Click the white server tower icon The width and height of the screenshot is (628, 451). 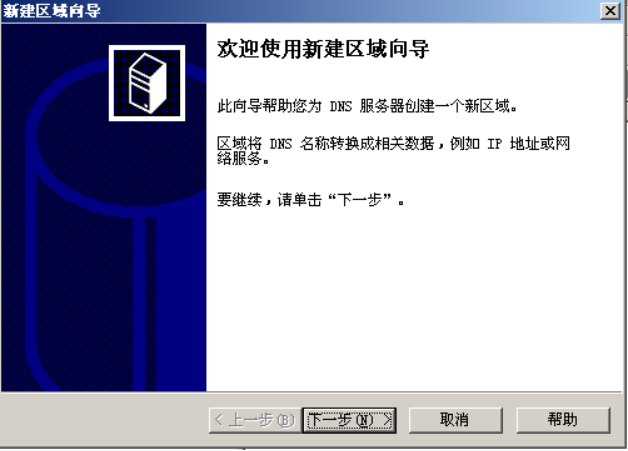pos(147,83)
